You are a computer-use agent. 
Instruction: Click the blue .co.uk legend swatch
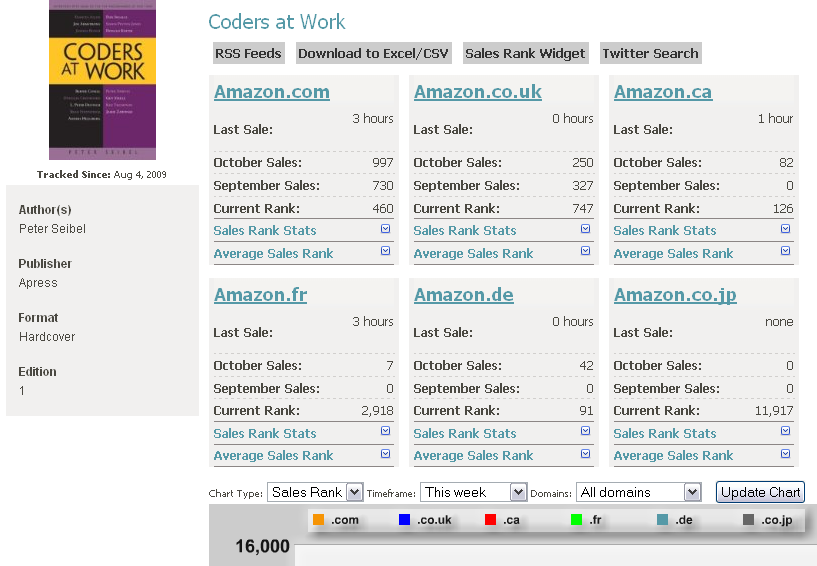point(404,520)
